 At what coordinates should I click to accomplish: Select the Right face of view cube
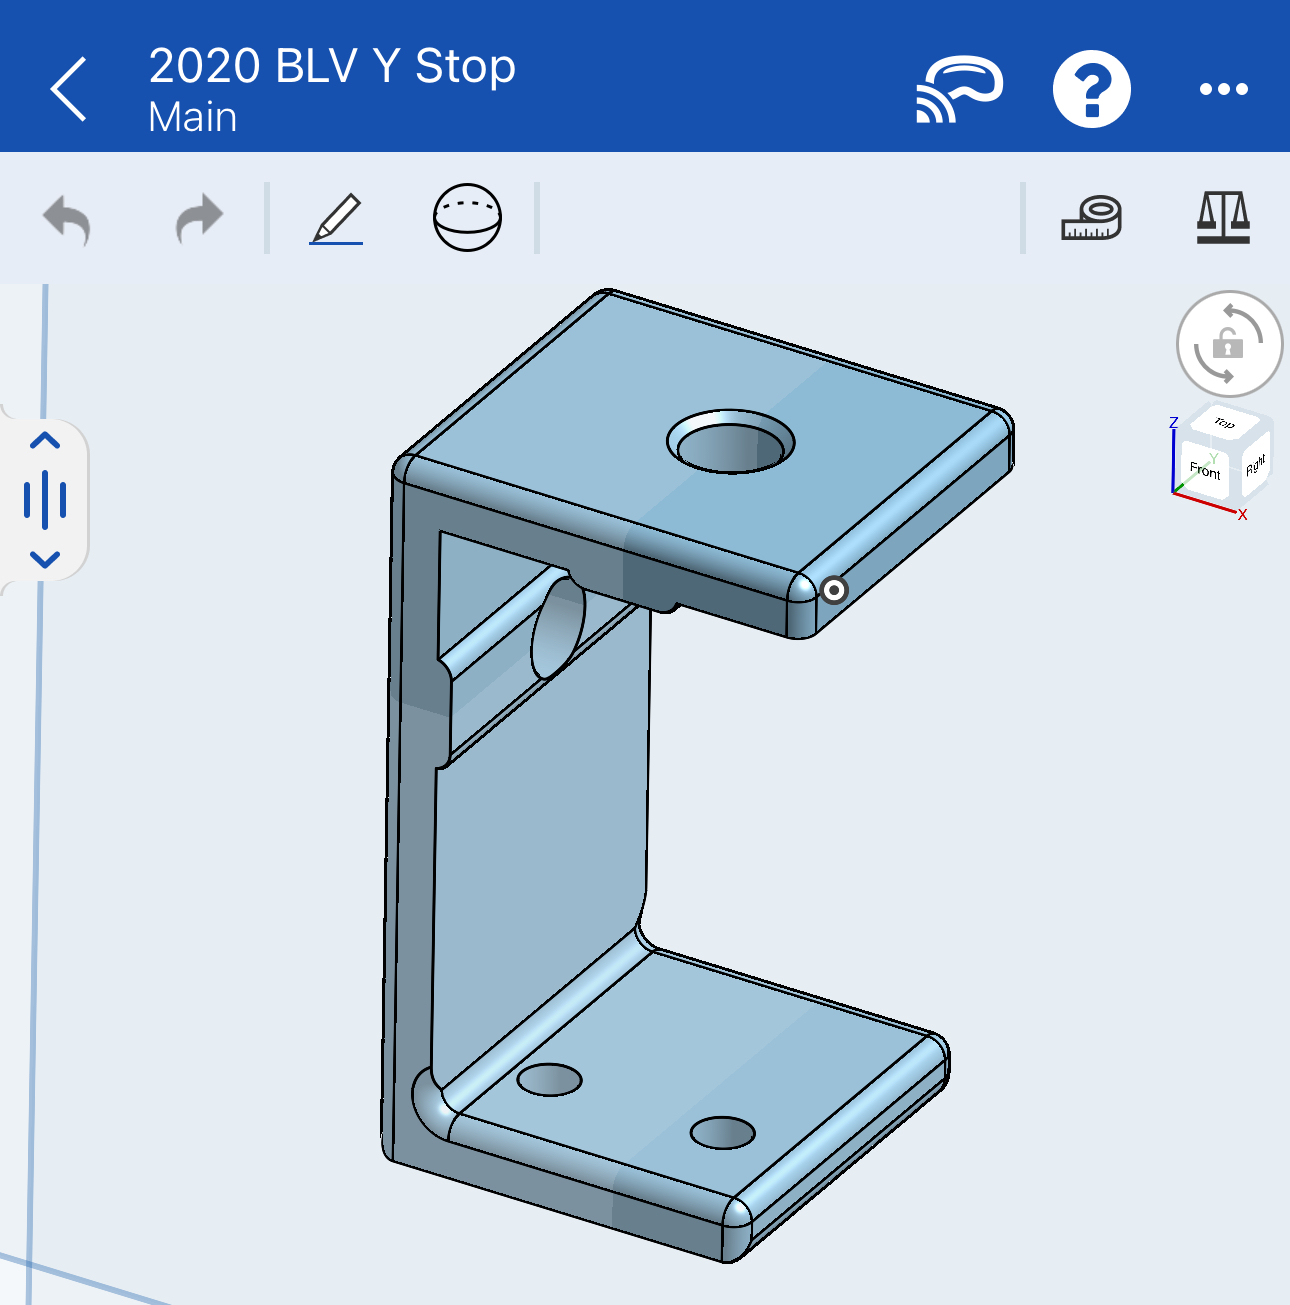click(1255, 465)
